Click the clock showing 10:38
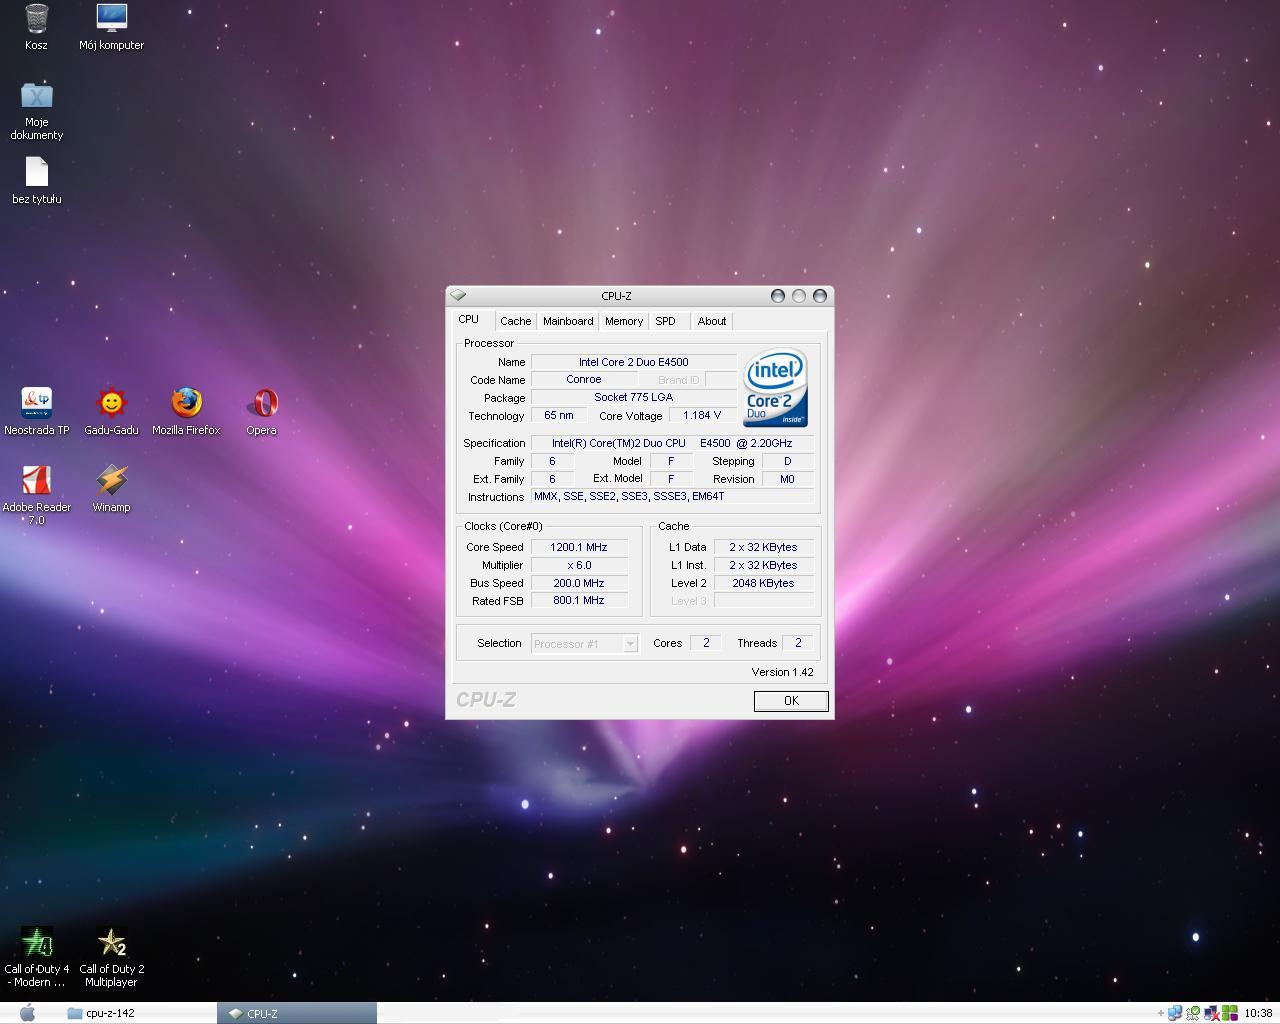 [x=1258, y=1013]
